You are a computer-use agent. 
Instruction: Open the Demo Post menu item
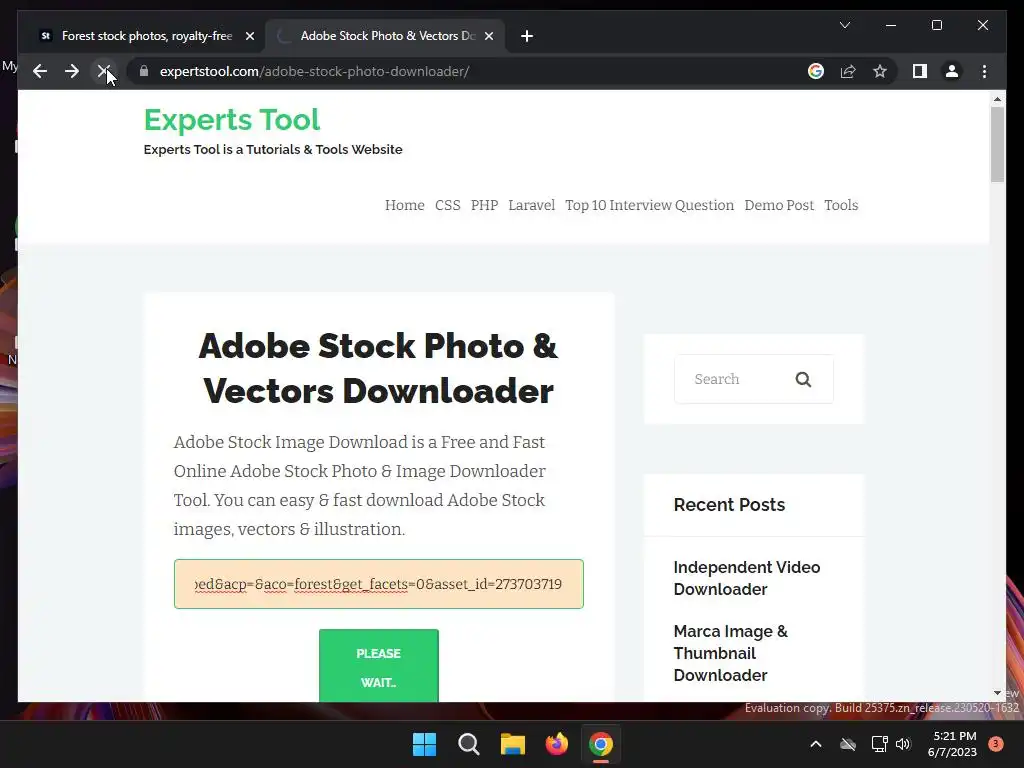(779, 205)
